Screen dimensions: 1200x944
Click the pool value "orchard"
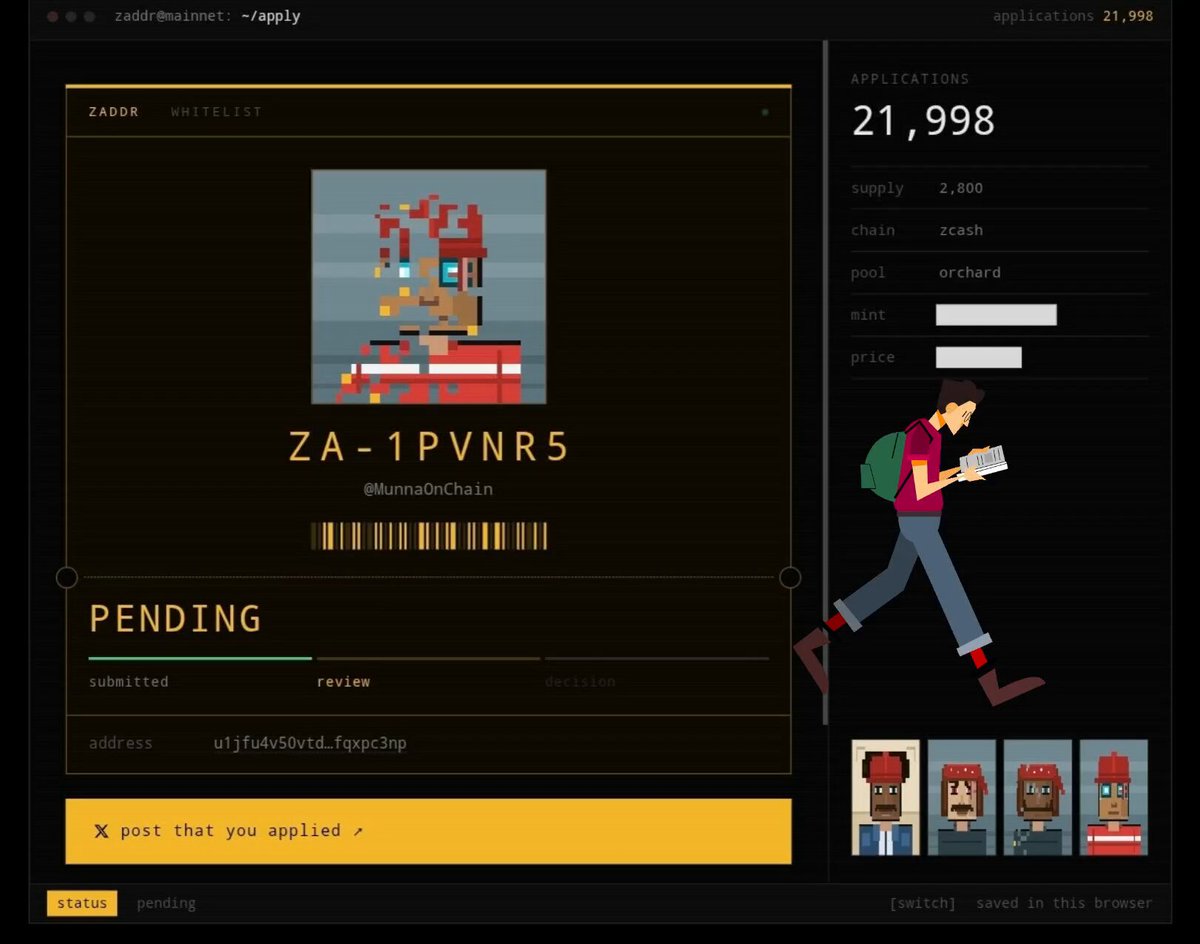coord(970,272)
